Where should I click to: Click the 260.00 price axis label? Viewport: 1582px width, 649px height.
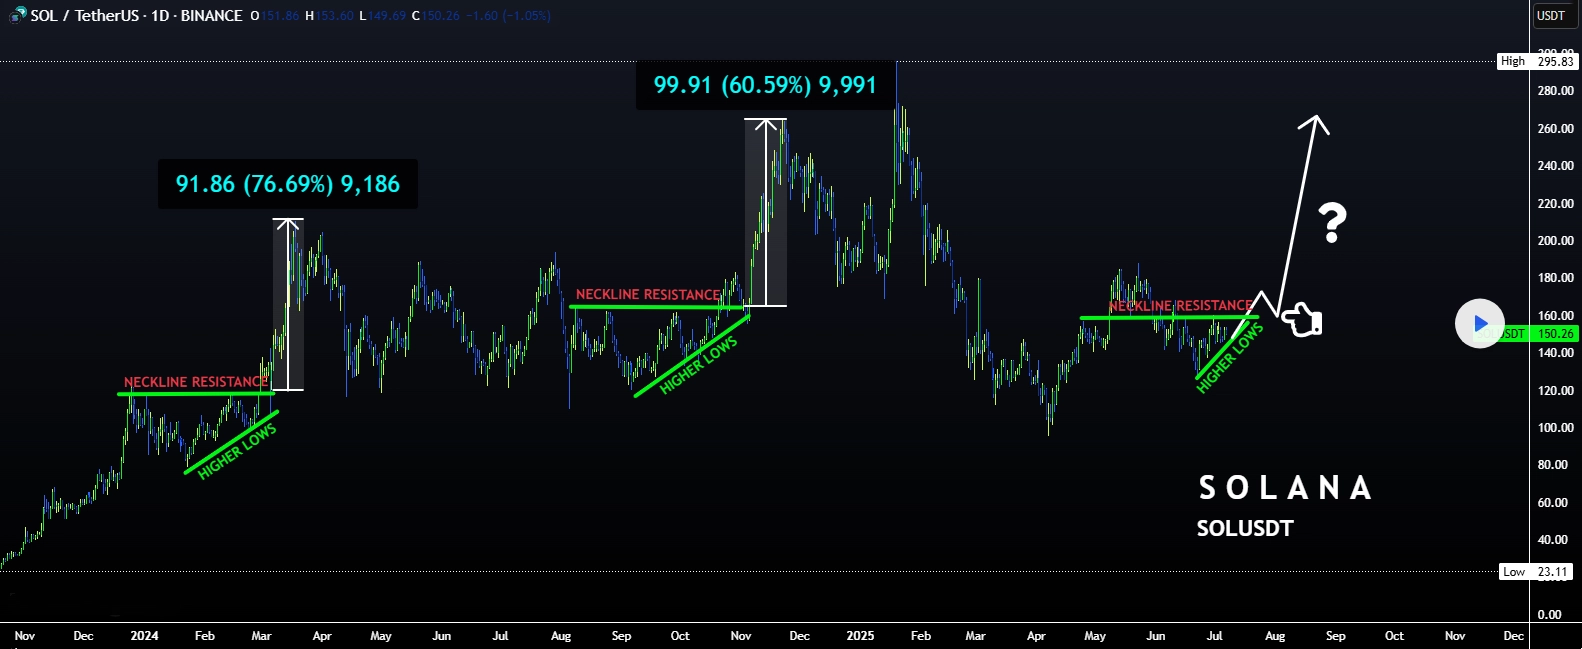(x=1556, y=129)
